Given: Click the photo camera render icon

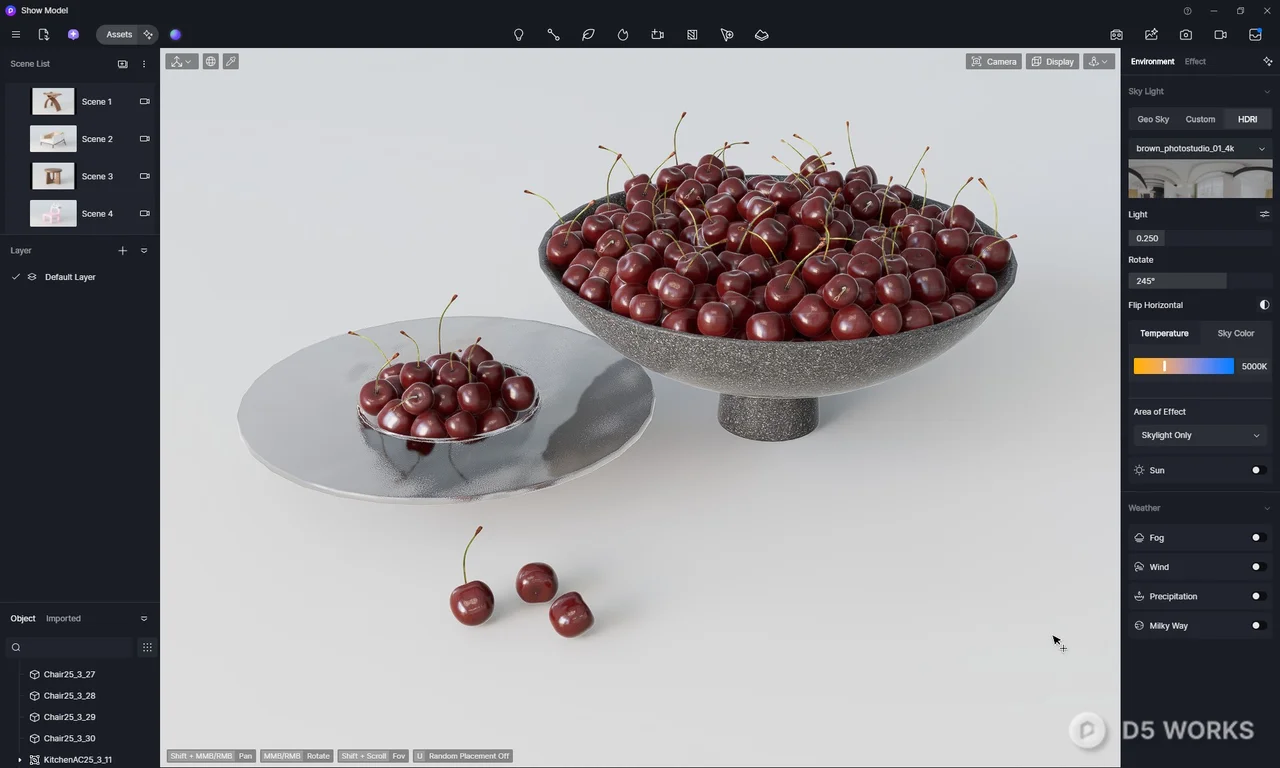Looking at the screenshot, I should coord(1186,34).
